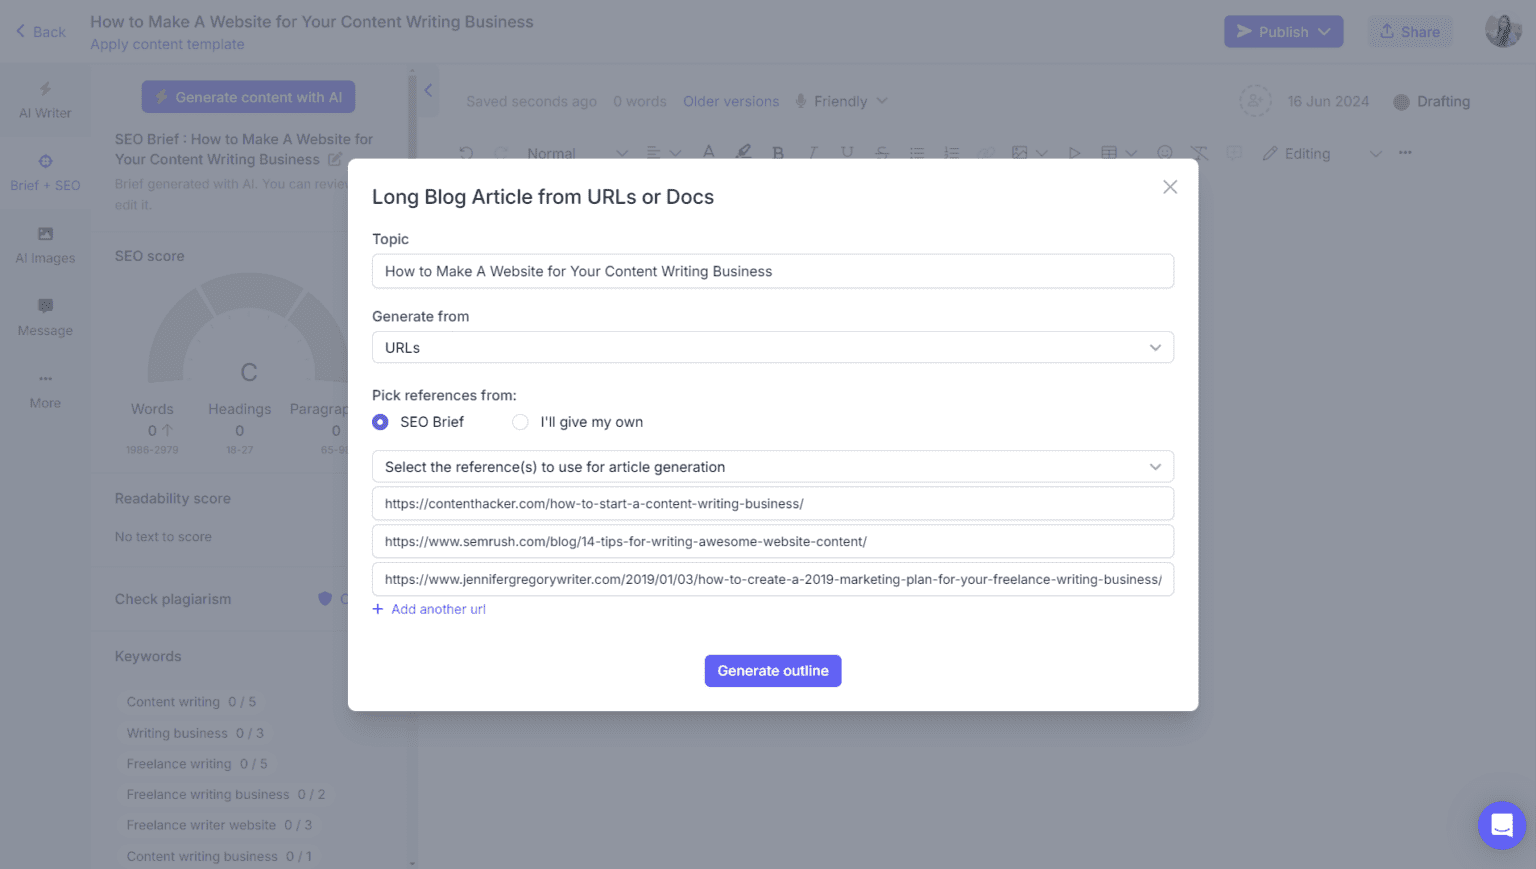Select AI Writer in the left sidebar
Image resolution: width=1536 pixels, height=869 pixels.
click(45, 99)
